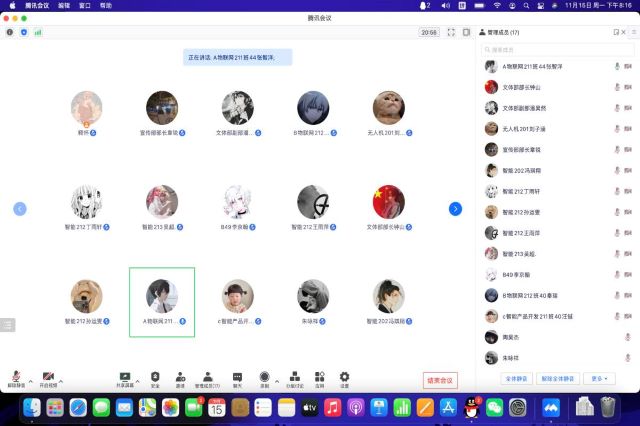This screenshot has height=426, width=640.
Task: Click the security (安全) shield icon
Action: 155,378
